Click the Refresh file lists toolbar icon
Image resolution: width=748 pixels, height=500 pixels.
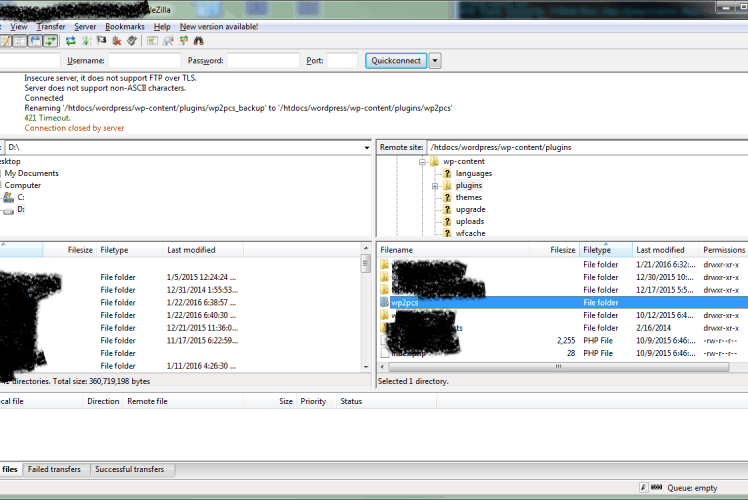pyautogui.click(x=71, y=41)
